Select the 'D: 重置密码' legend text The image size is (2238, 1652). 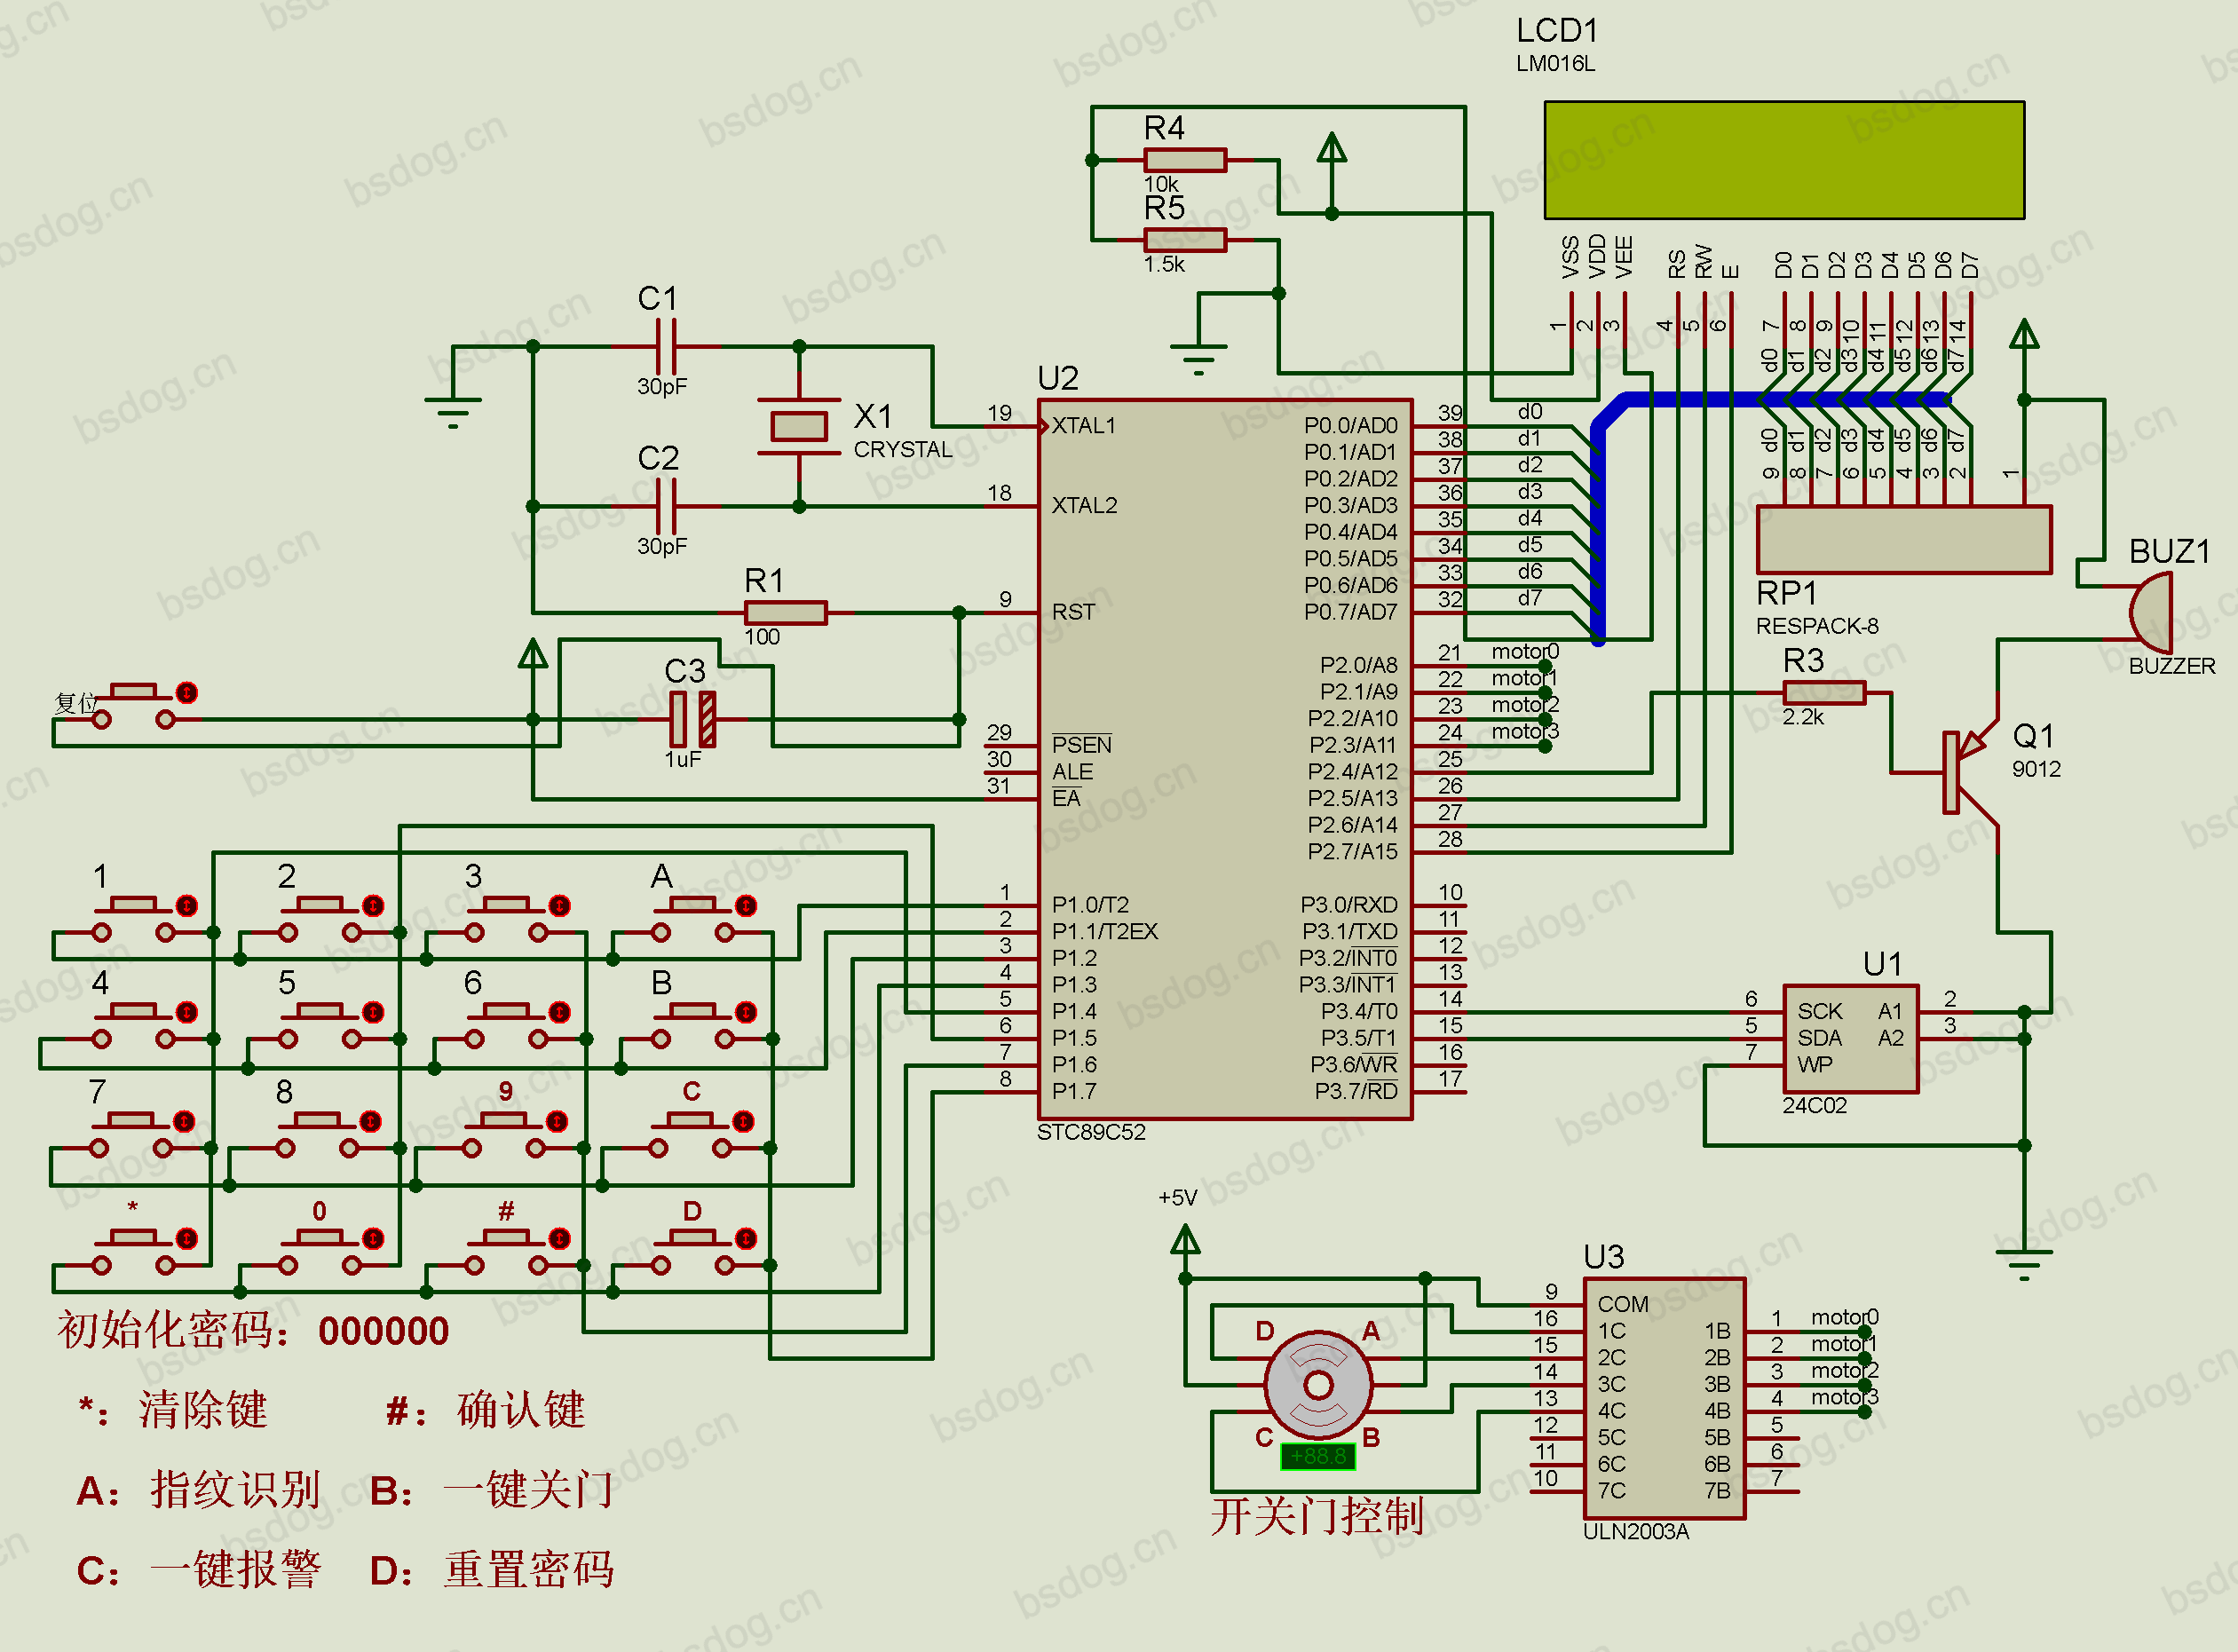(491, 1570)
